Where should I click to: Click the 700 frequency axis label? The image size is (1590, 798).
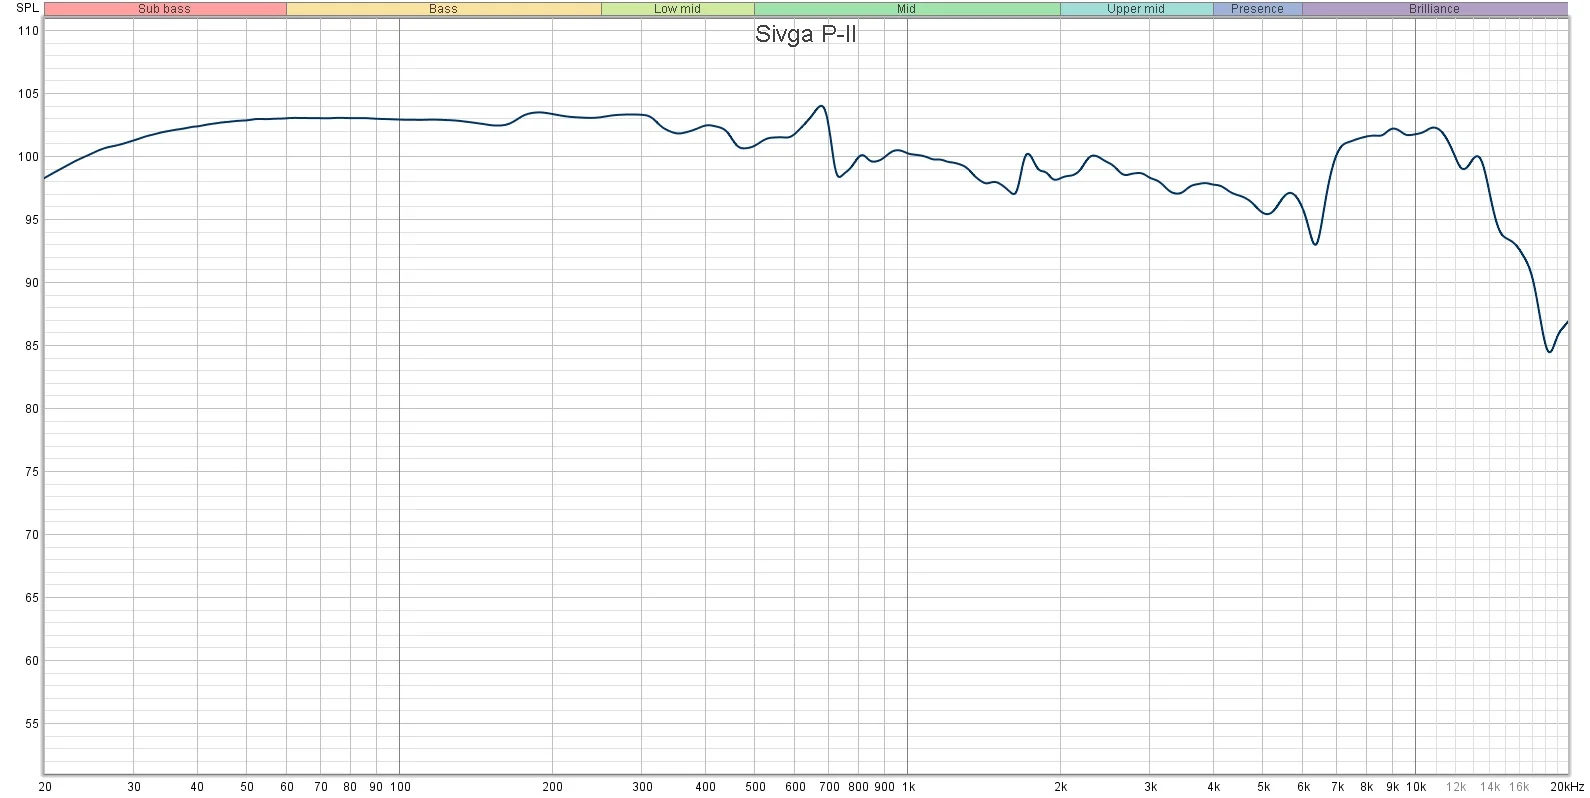tap(829, 787)
